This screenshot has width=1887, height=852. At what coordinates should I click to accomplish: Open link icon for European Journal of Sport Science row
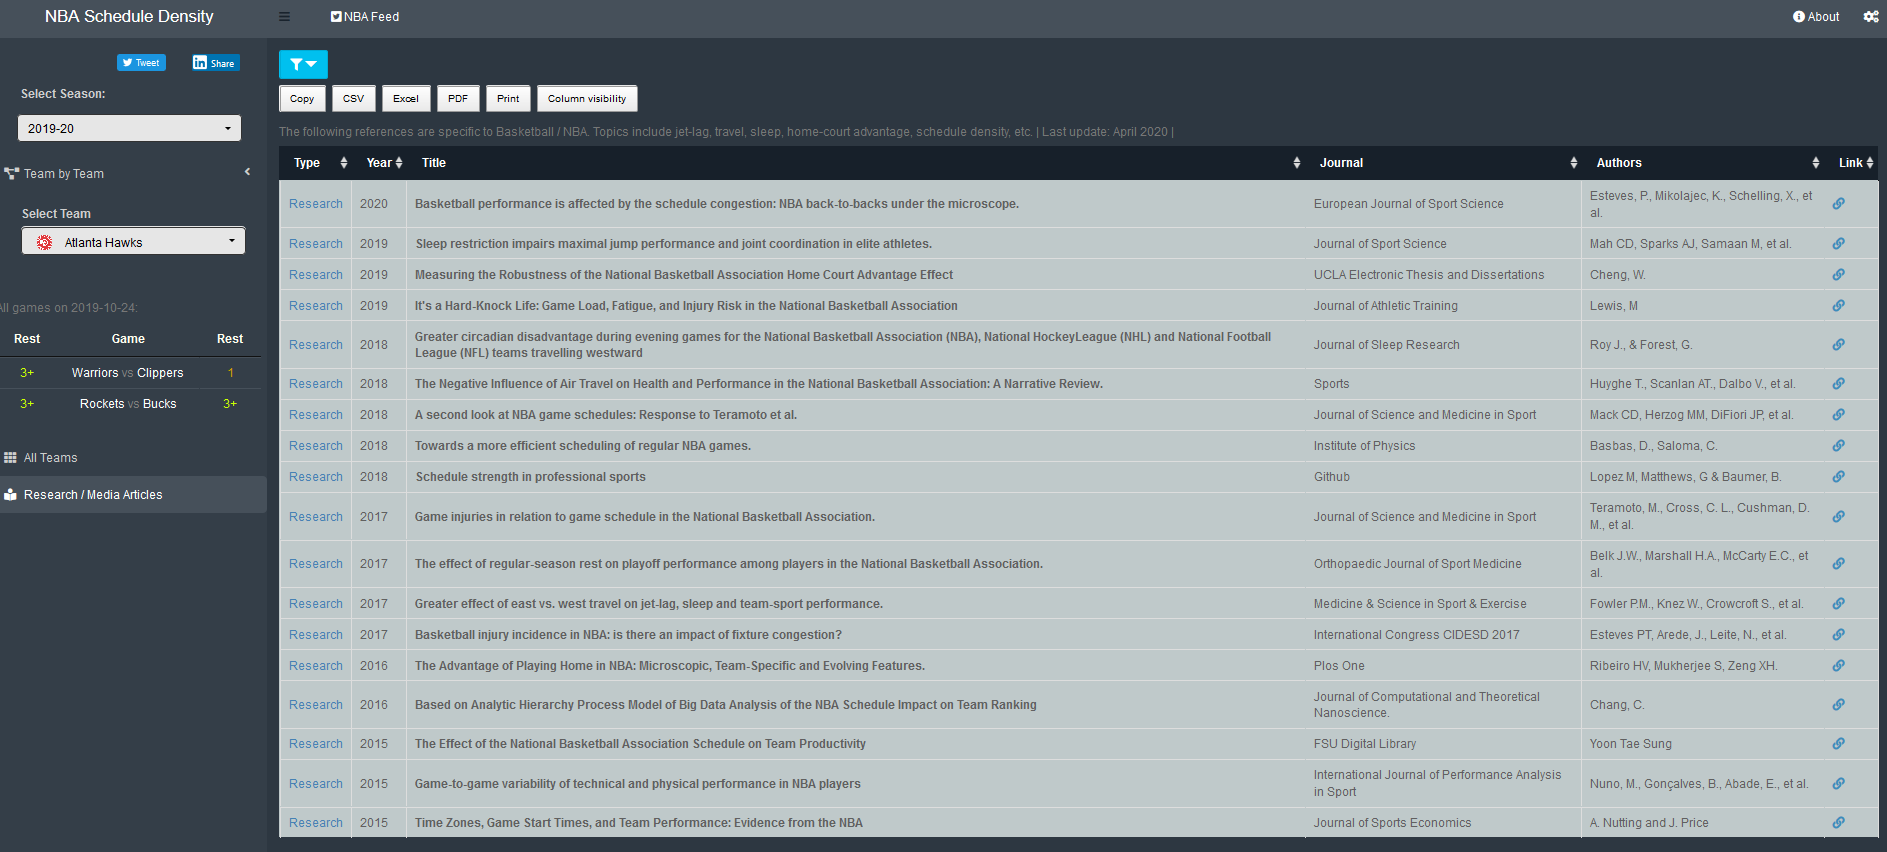click(1838, 204)
